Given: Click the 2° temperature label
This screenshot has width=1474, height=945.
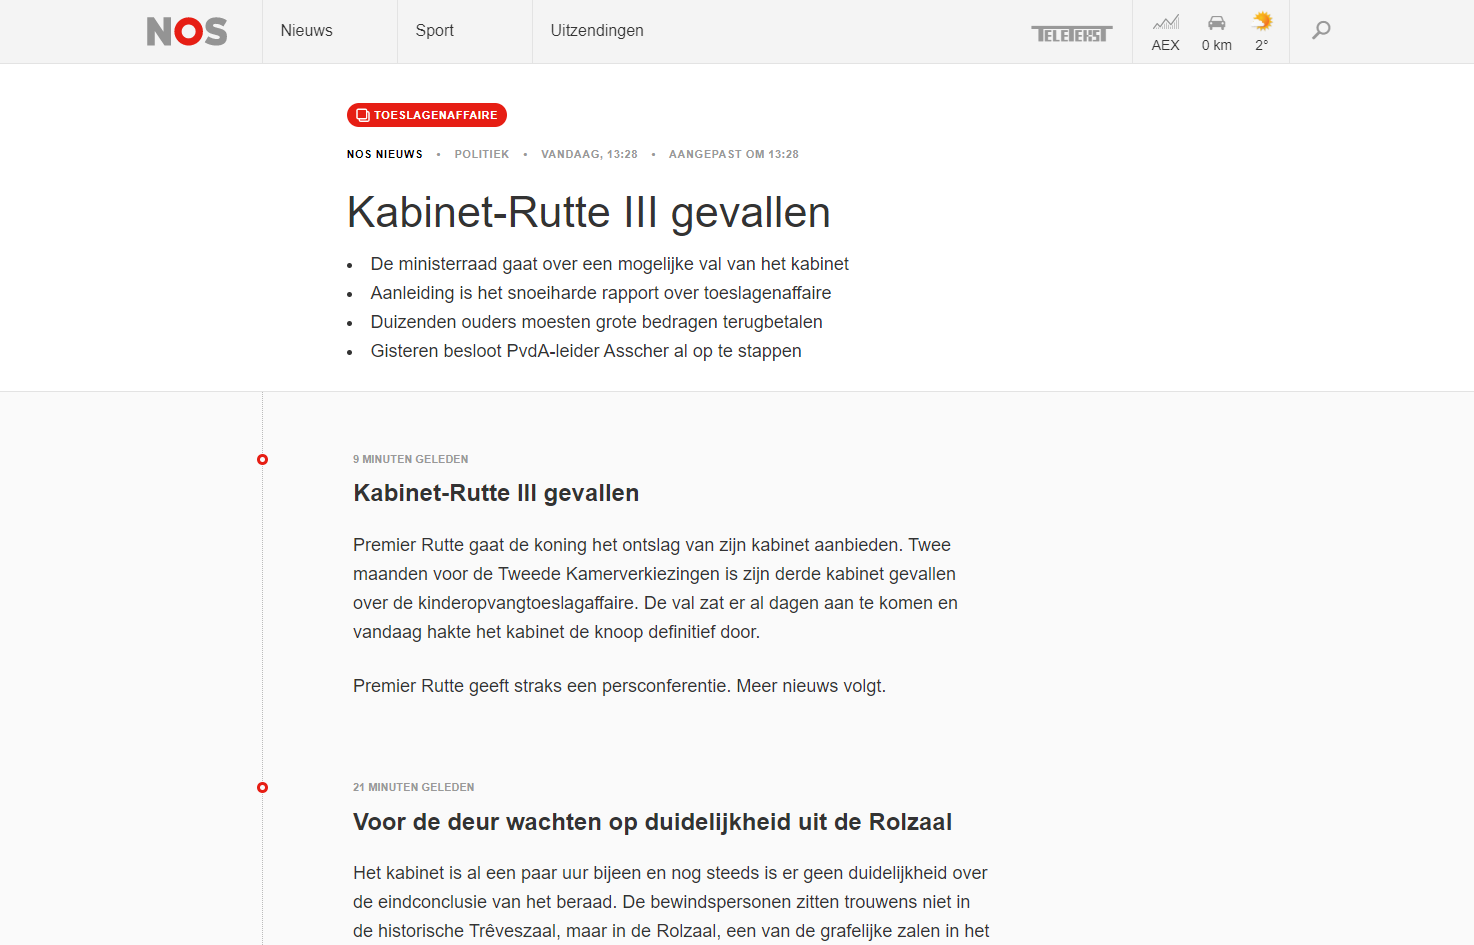Looking at the screenshot, I should pyautogui.click(x=1262, y=45).
